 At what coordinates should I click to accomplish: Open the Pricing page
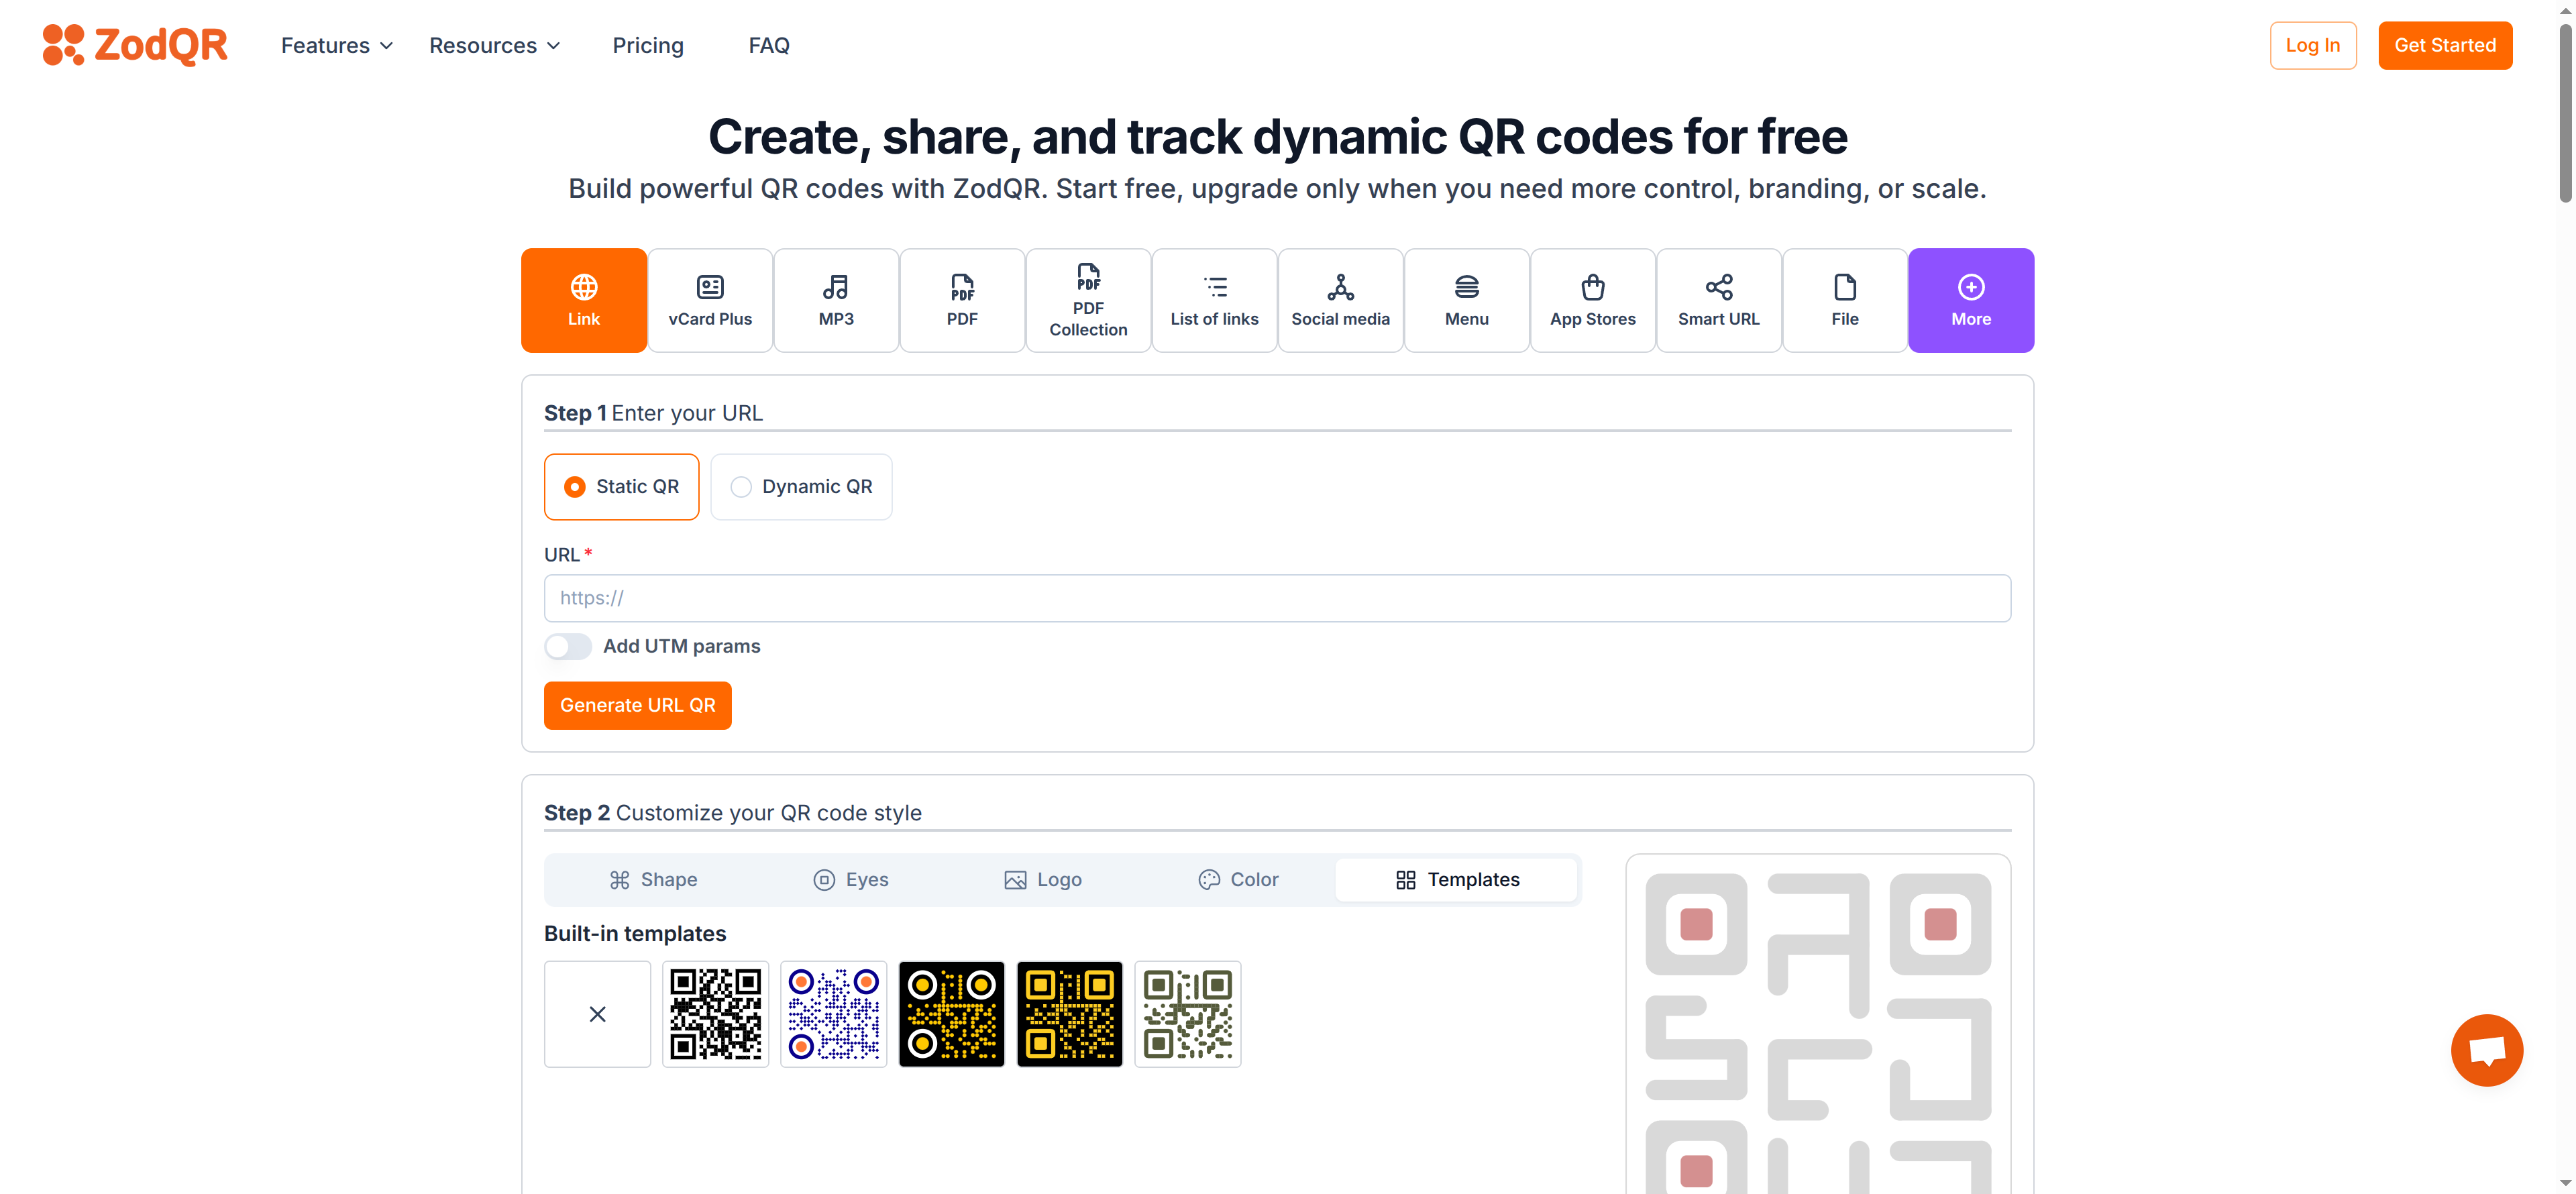point(648,45)
